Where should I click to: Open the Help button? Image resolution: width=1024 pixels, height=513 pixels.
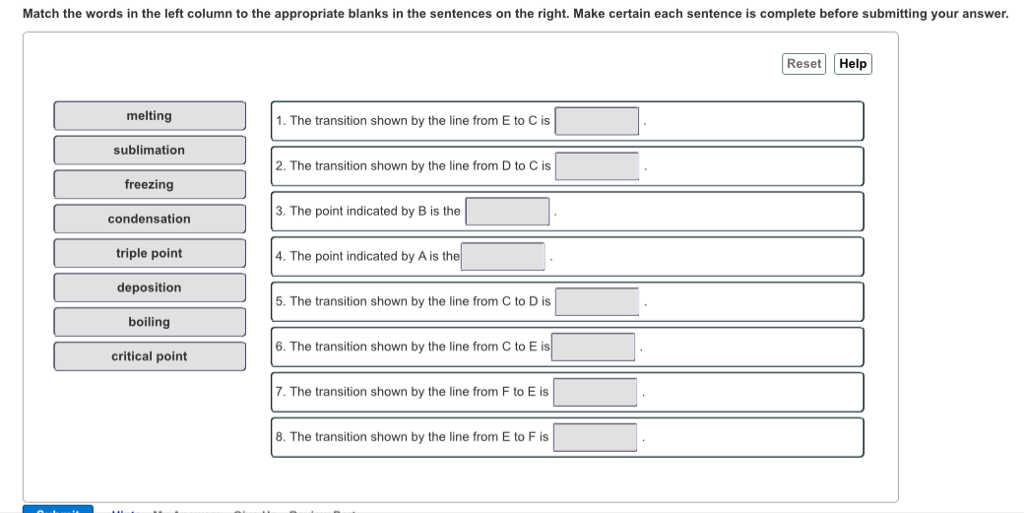coord(853,64)
